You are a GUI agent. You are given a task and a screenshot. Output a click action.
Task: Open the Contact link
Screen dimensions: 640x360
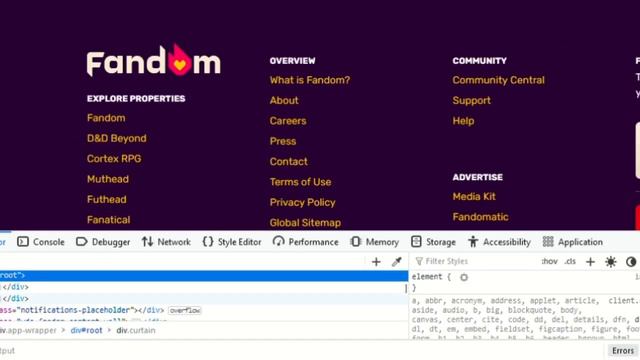288,162
